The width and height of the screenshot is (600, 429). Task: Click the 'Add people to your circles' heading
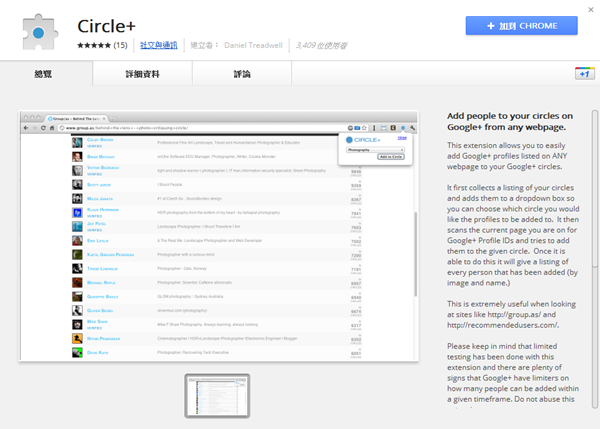point(510,121)
